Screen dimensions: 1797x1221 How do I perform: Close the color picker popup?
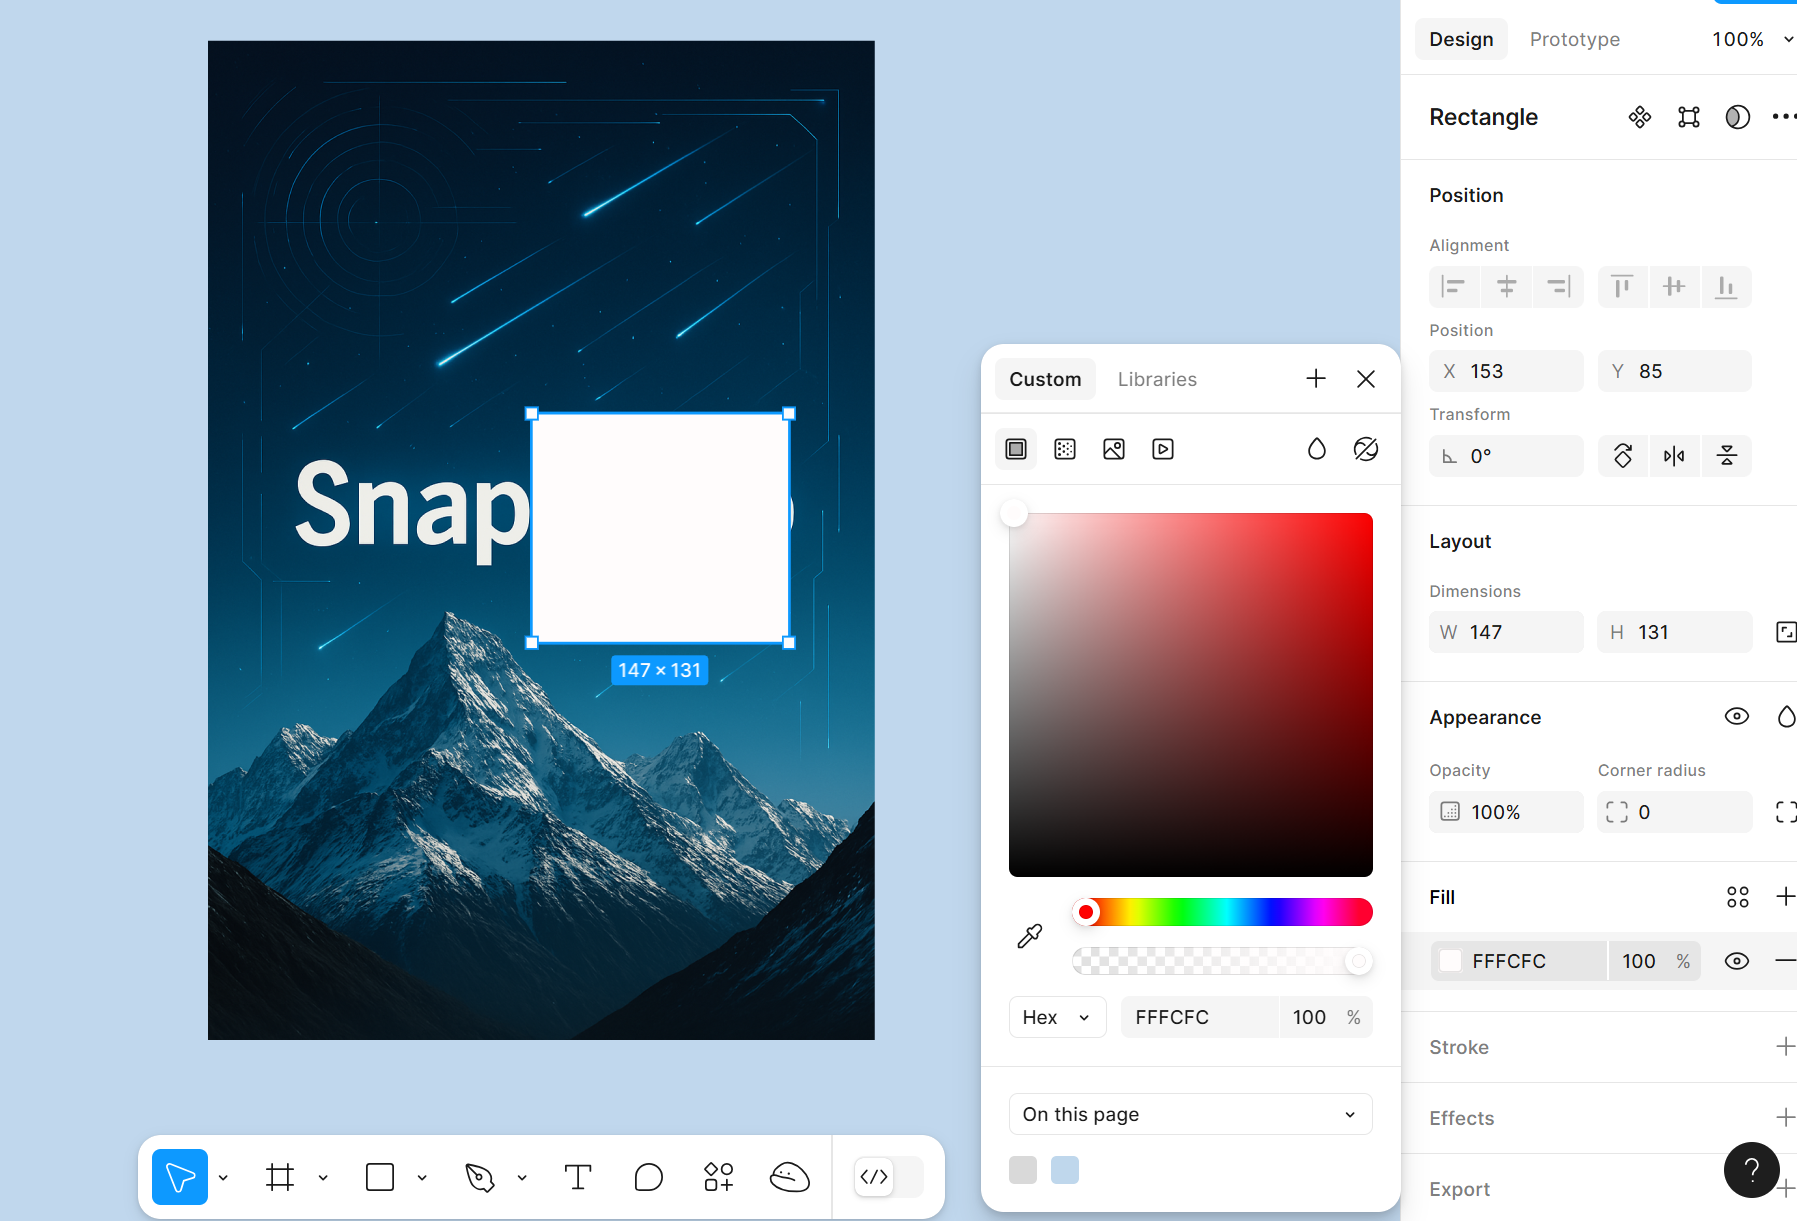point(1366,379)
